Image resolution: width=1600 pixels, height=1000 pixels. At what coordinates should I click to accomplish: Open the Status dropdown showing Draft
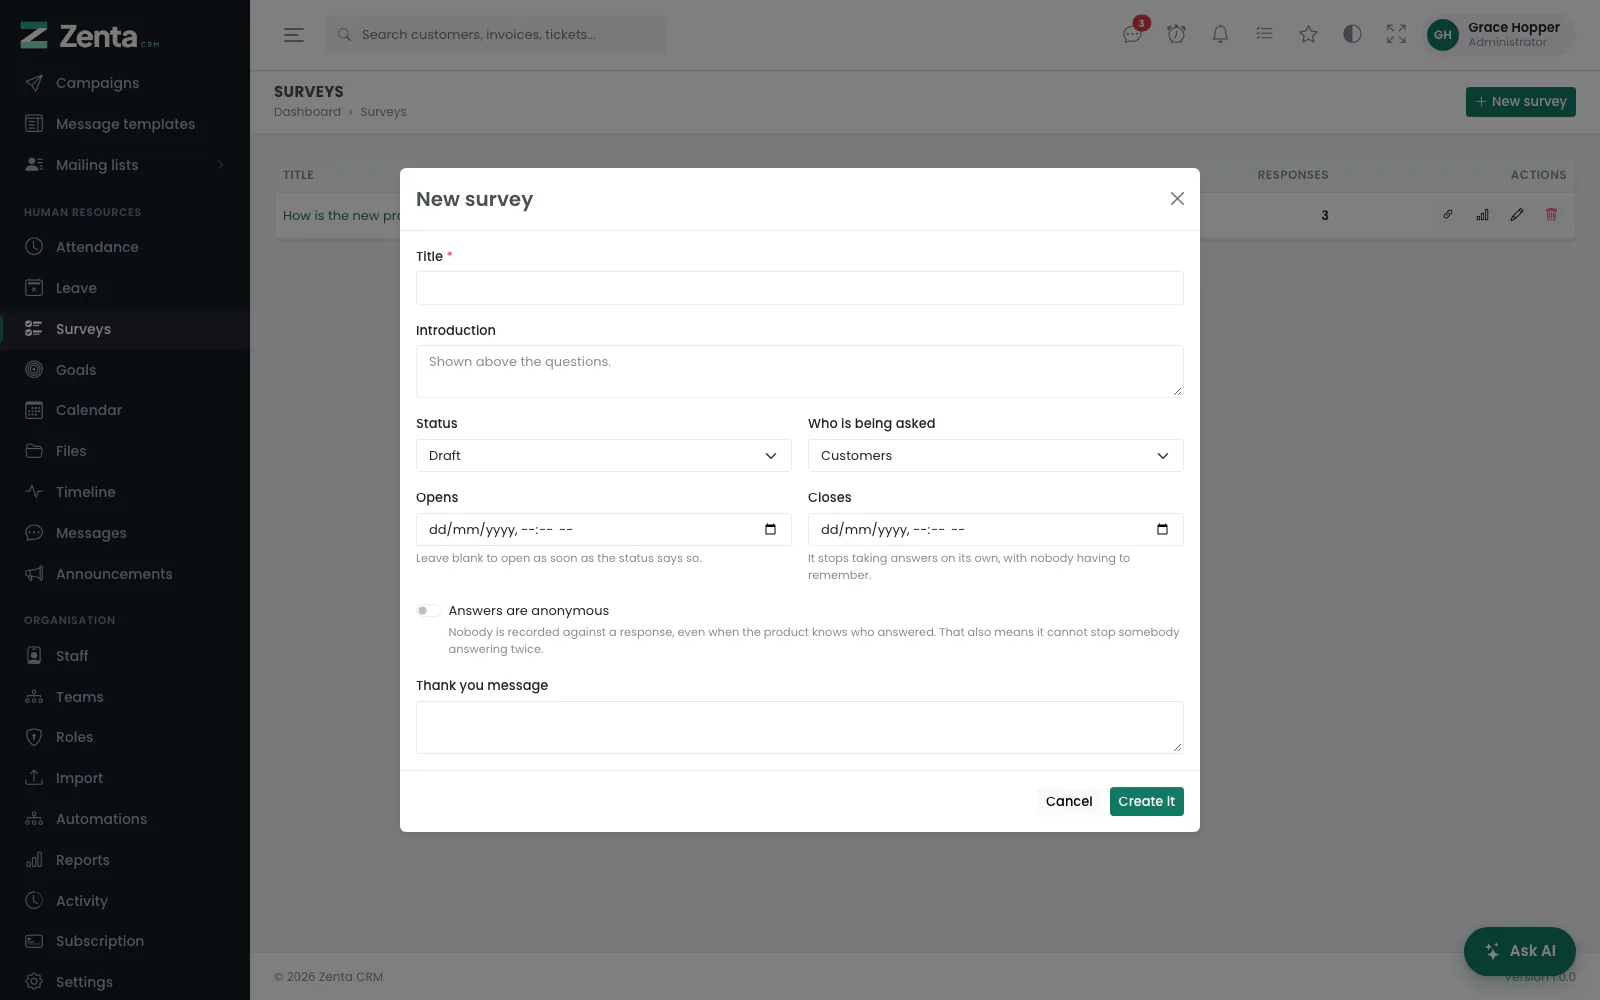(x=604, y=456)
